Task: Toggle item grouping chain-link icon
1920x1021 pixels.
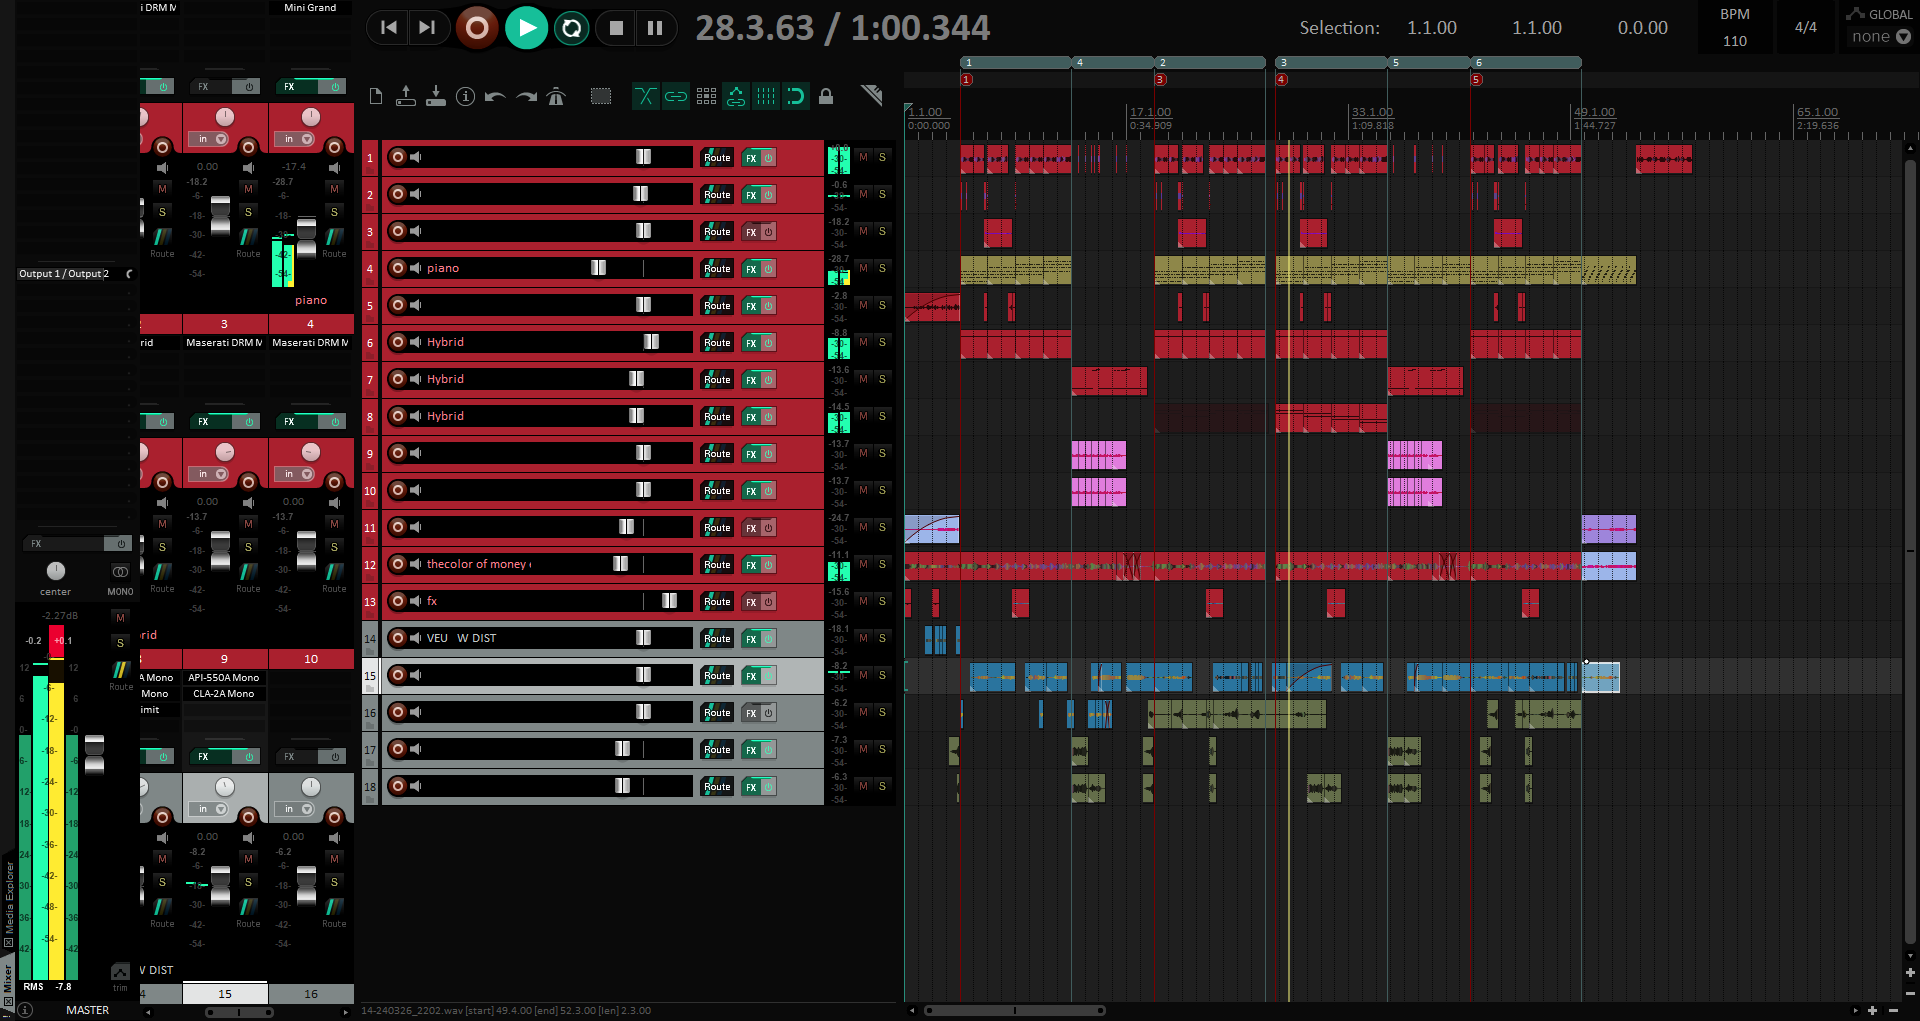Action: 676,96
